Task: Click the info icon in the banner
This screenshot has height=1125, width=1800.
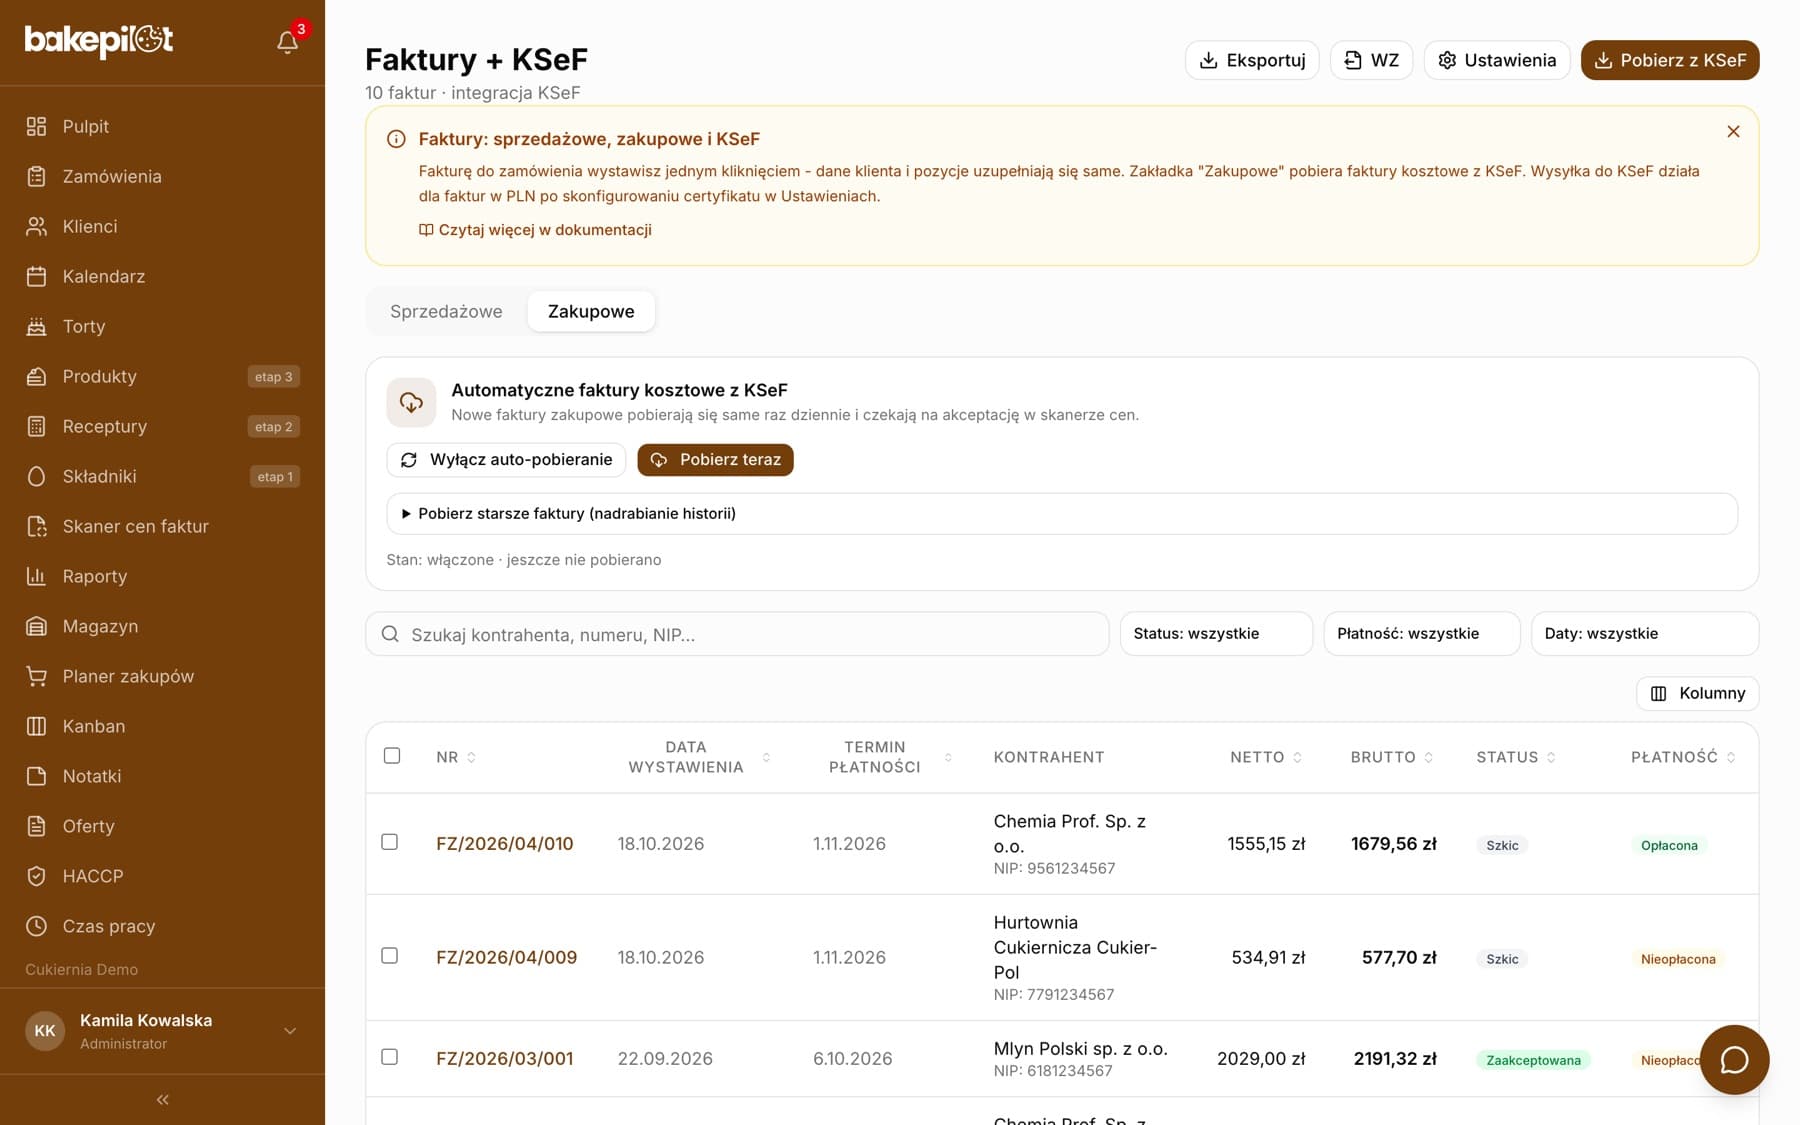Action: (x=396, y=139)
